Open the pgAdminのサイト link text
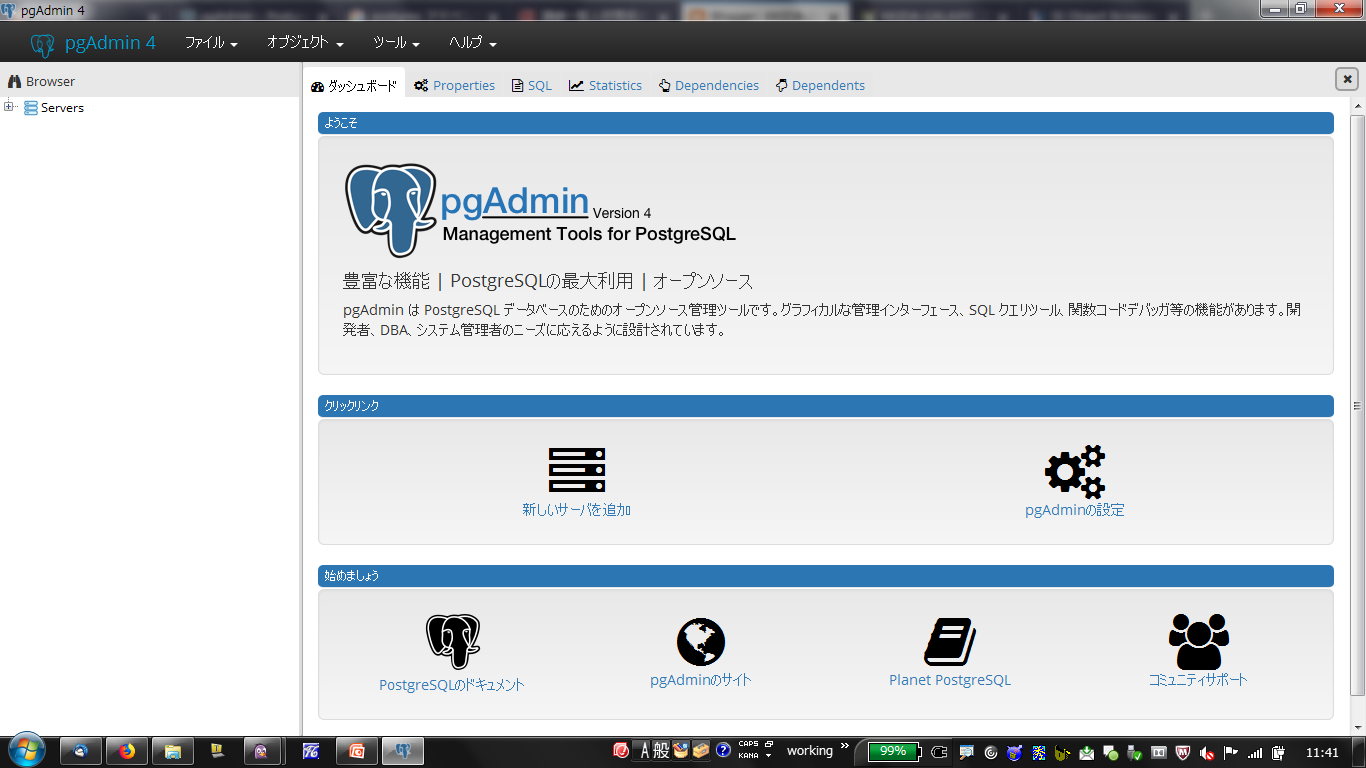This screenshot has height=768, width=1366. pyautogui.click(x=700, y=680)
